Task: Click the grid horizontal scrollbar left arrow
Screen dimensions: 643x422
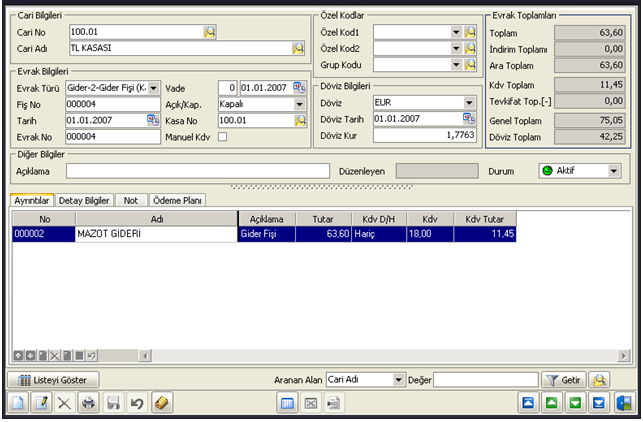Action: click(x=145, y=356)
